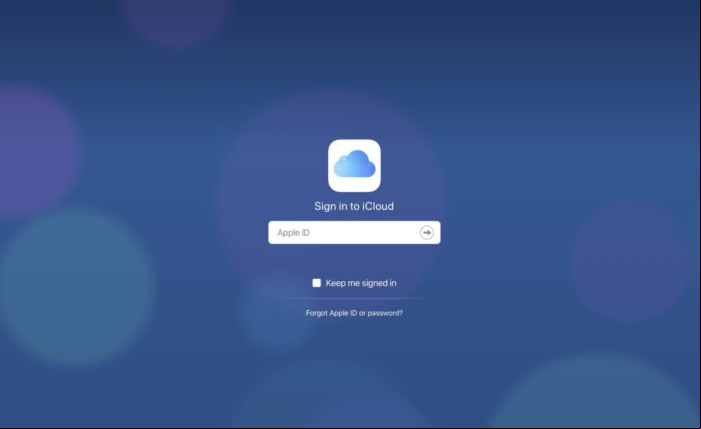Click the Keep me signed in label
The image size is (701, 429).
point(361,283)
